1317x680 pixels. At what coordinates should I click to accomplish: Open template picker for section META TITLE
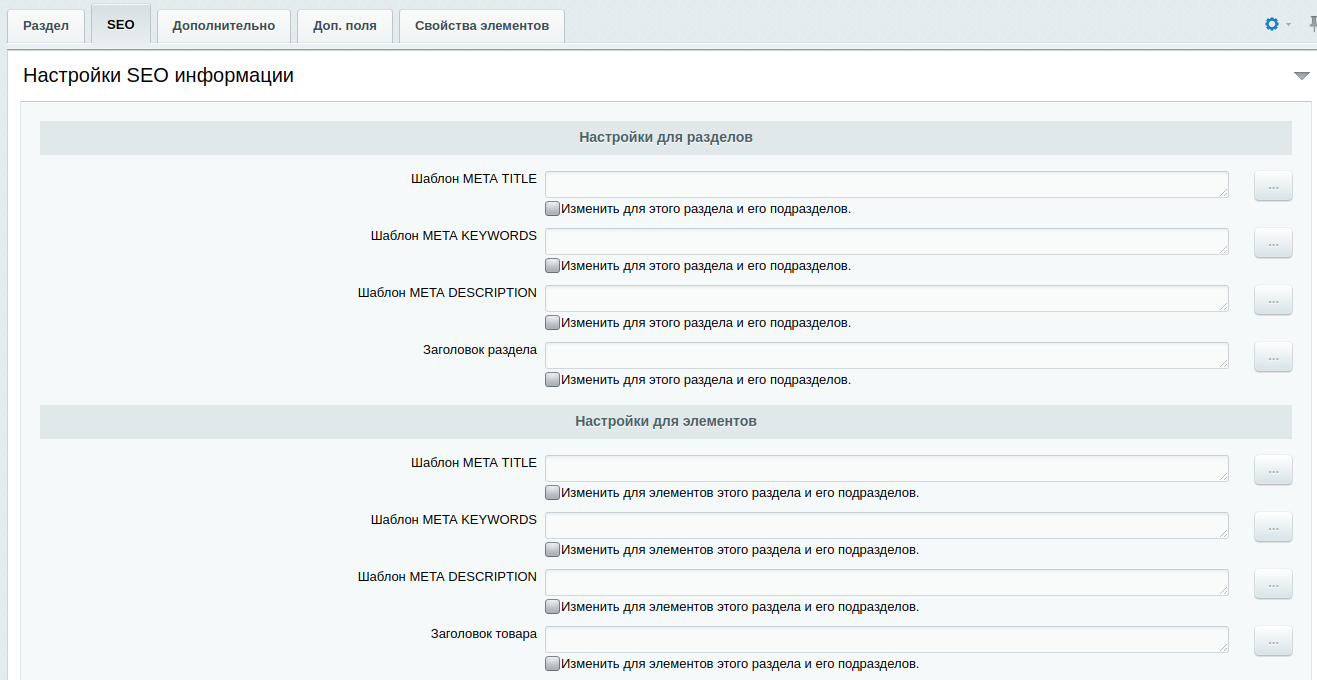point(1273,186)
